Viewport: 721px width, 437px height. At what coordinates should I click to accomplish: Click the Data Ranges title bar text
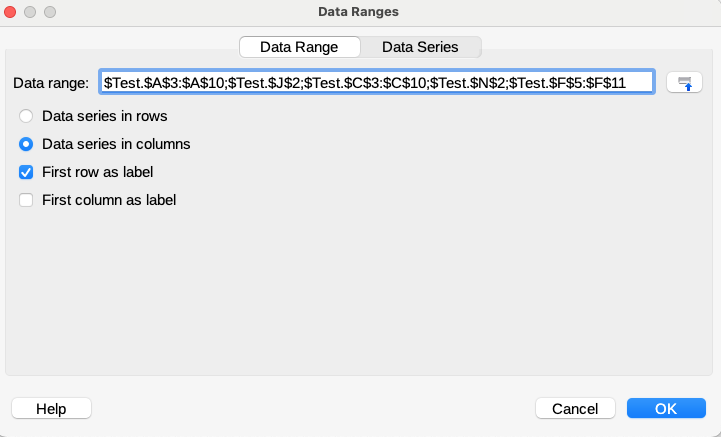tap(360, 12)
